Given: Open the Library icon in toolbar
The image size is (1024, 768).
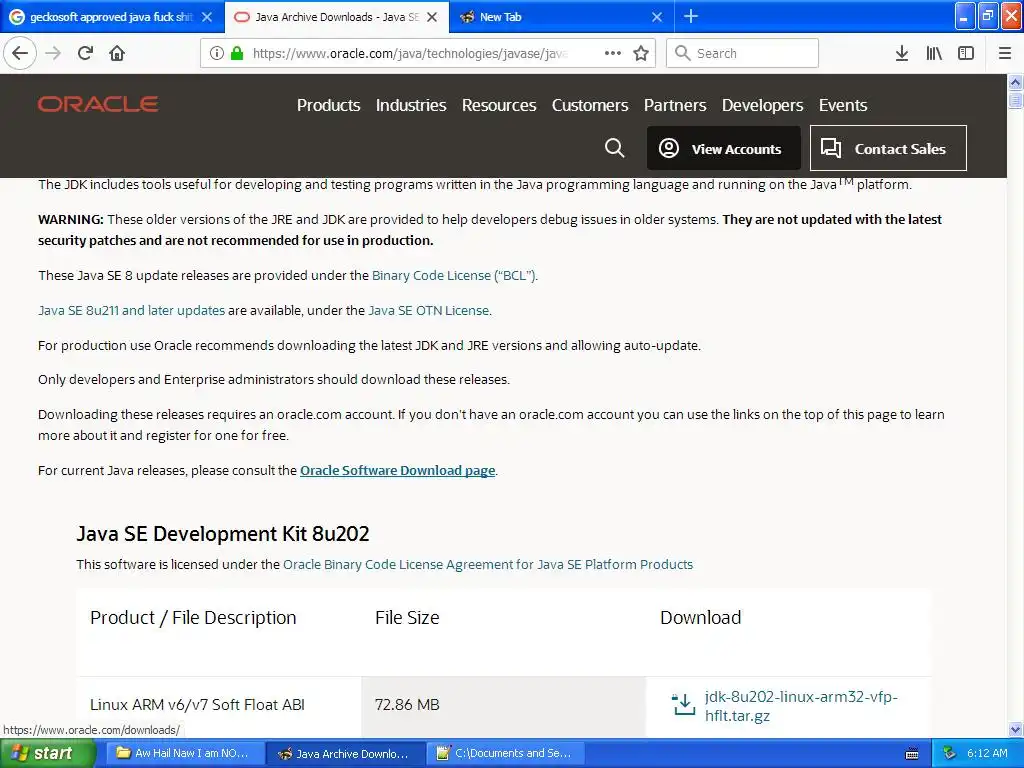Looking at the screenshot, I should tap(934, 53).
